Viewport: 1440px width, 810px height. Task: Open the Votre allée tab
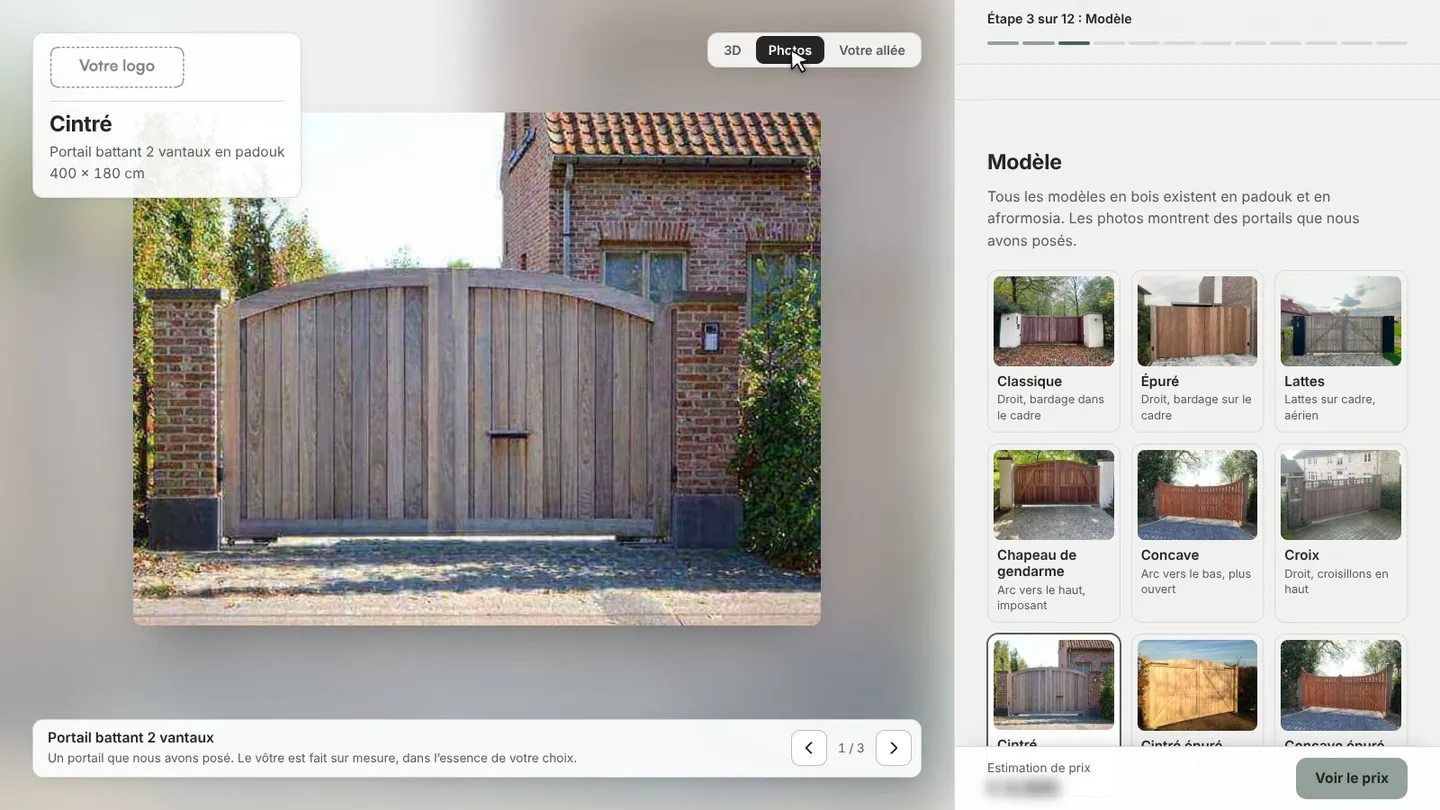tap(872, 50)
